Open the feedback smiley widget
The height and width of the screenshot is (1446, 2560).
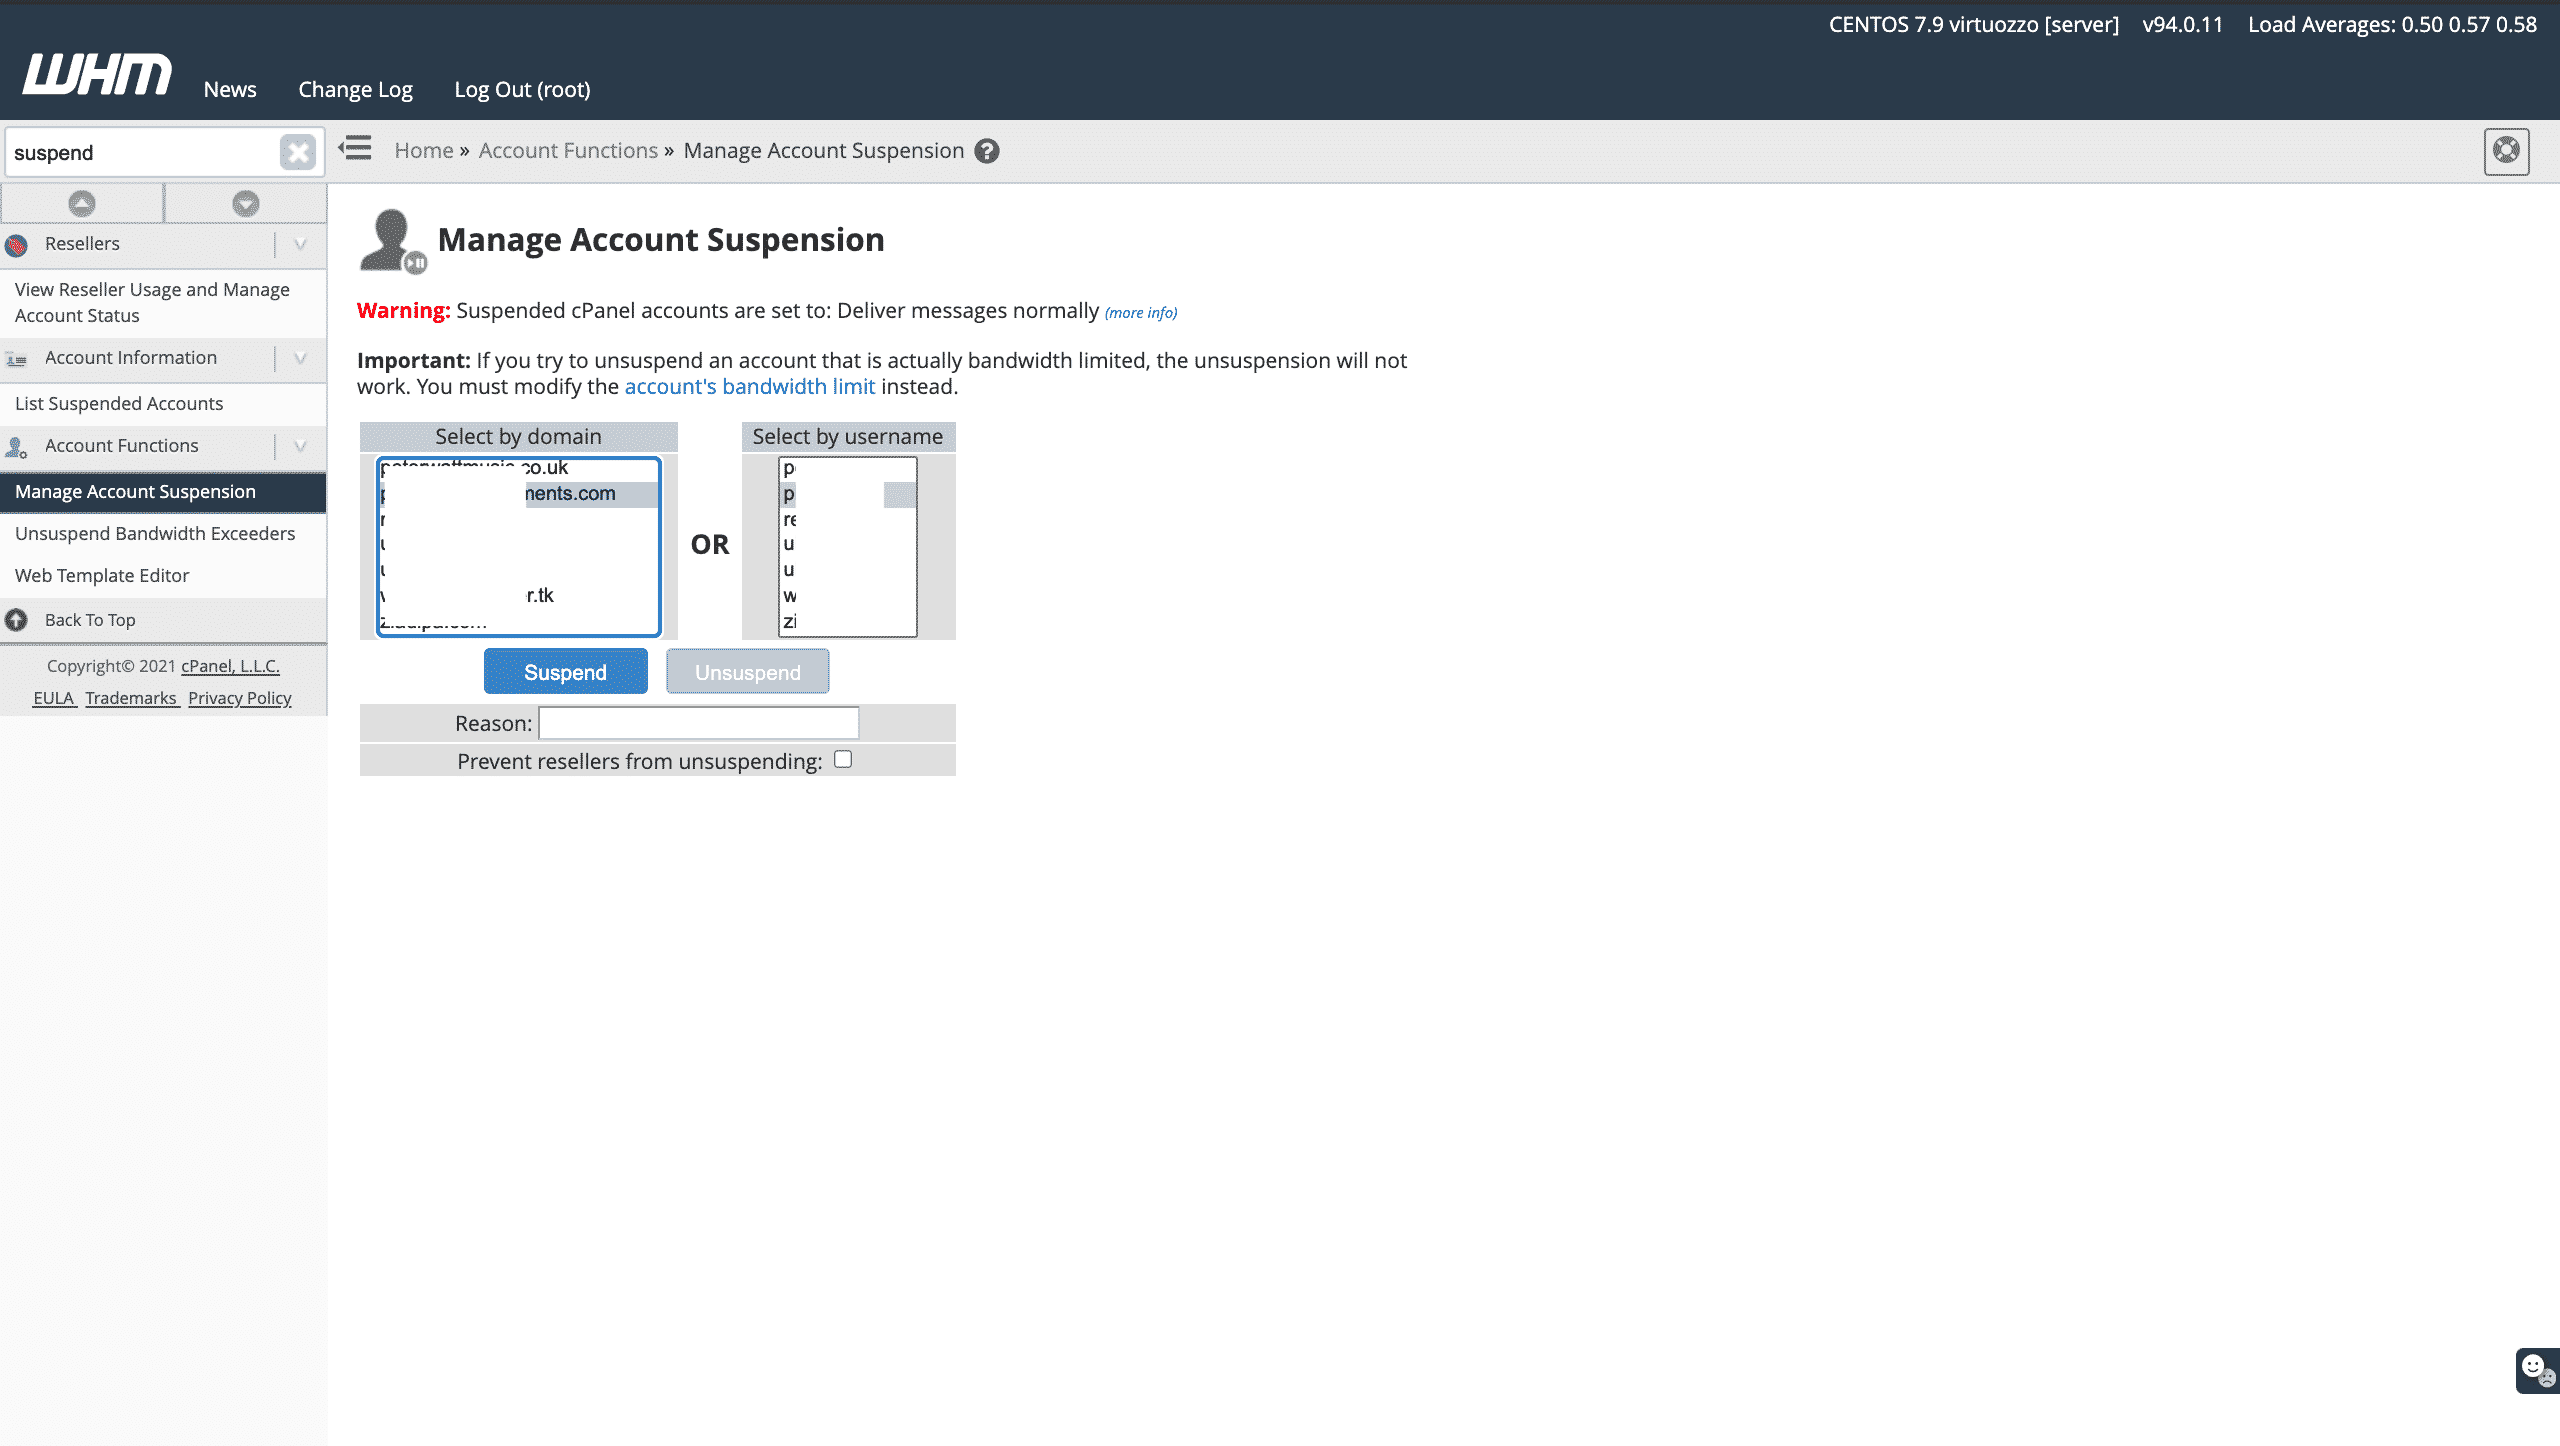(2537, 1370)
